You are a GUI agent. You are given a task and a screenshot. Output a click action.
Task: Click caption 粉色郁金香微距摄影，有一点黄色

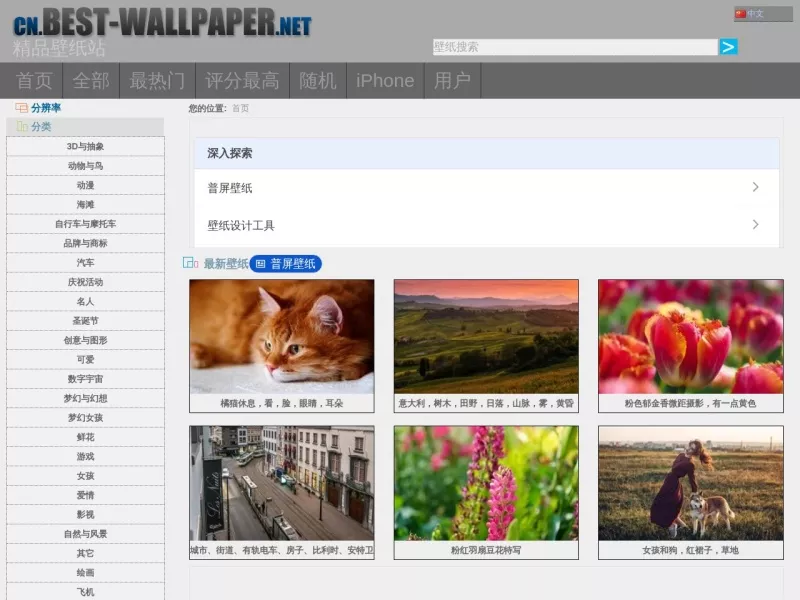[690, 403]
